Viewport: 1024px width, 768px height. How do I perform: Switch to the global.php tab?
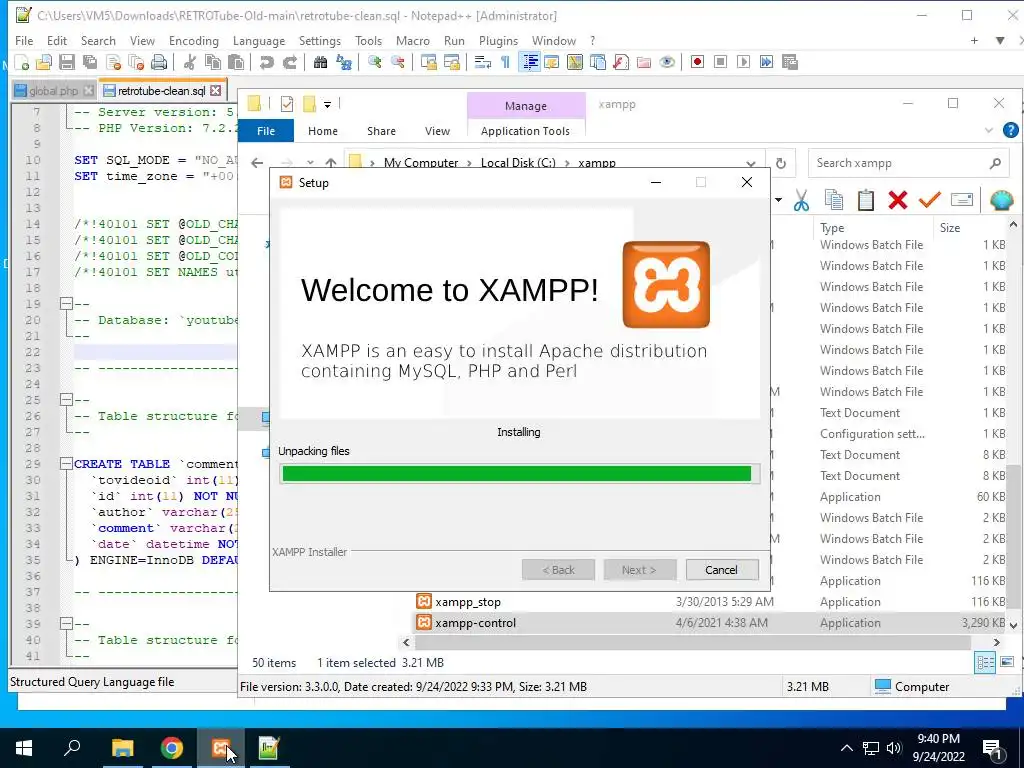coord(54,91)
